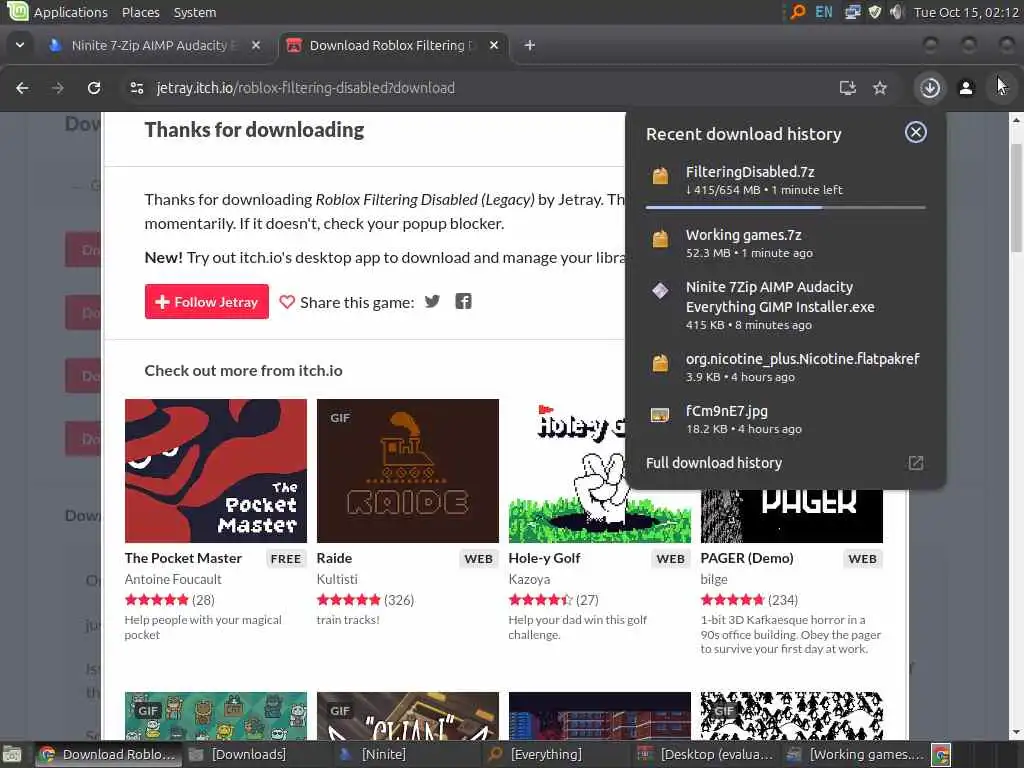Click the search magnifier tray icon
Image resolution: width=1024 pixels, height=768 pixels.
click(797, 12)
